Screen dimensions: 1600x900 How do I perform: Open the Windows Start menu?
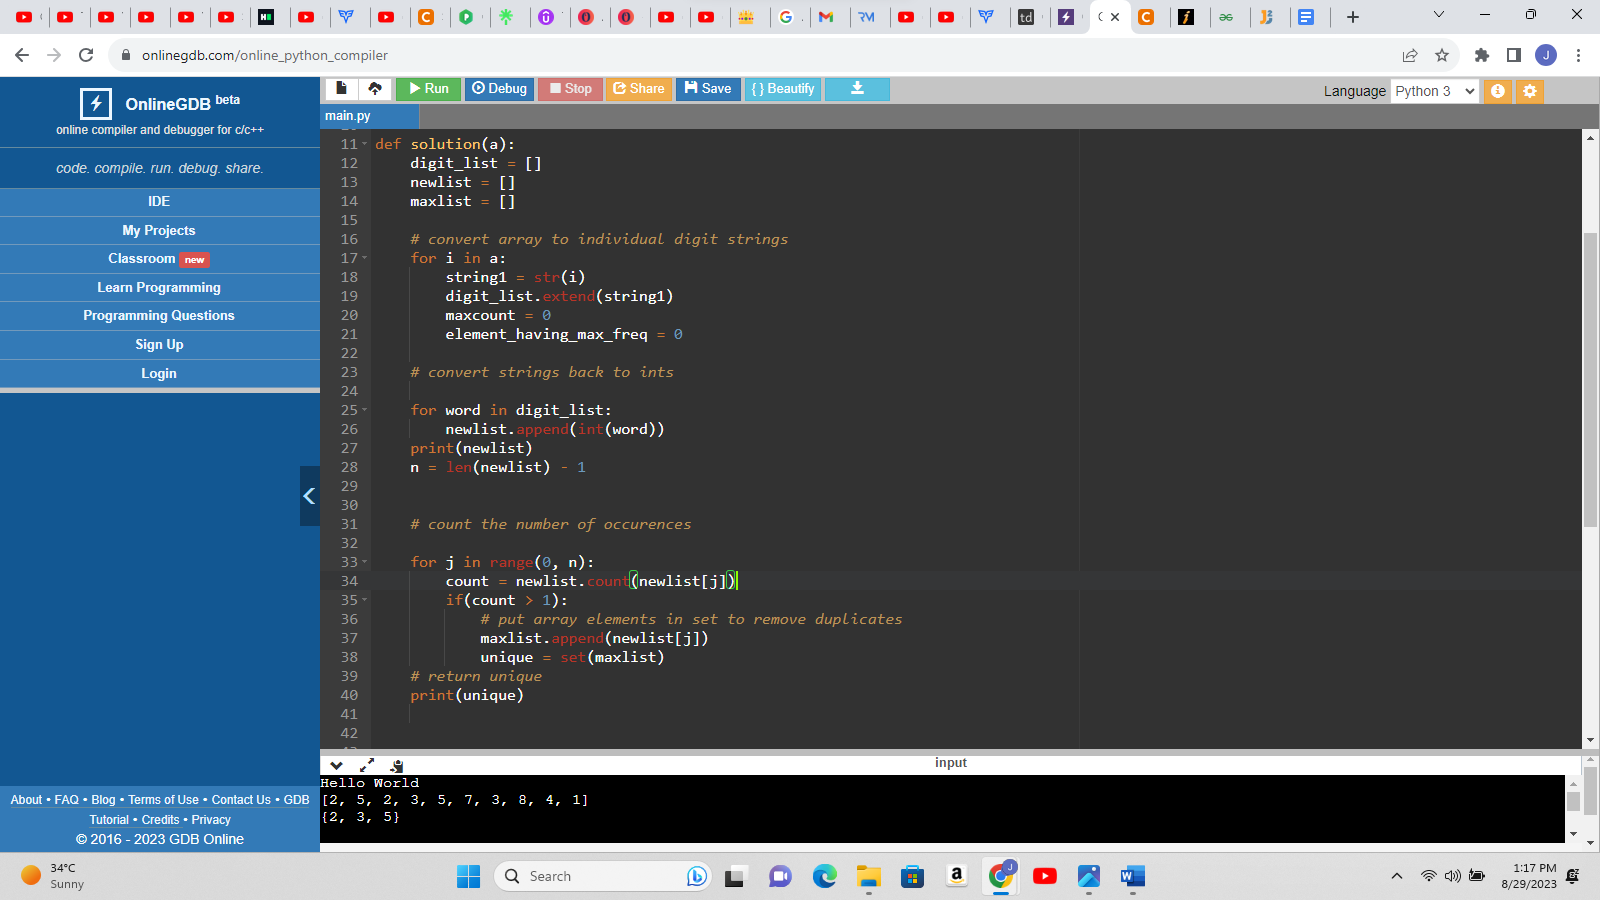468,877
